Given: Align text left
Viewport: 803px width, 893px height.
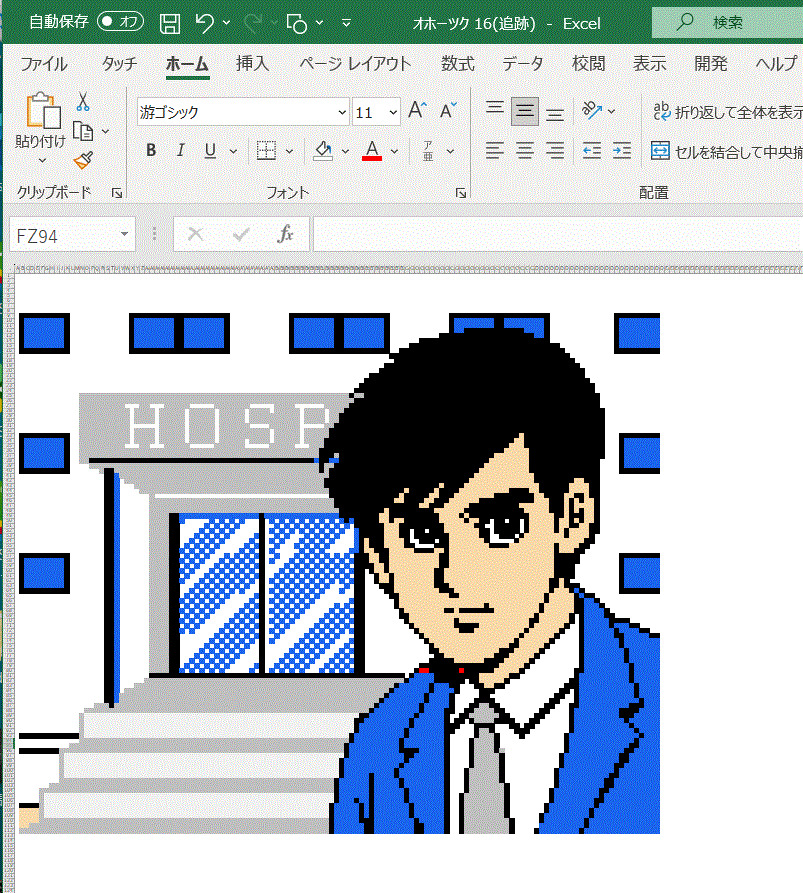Looking at the screenshot, I should [x=495, y=150].
